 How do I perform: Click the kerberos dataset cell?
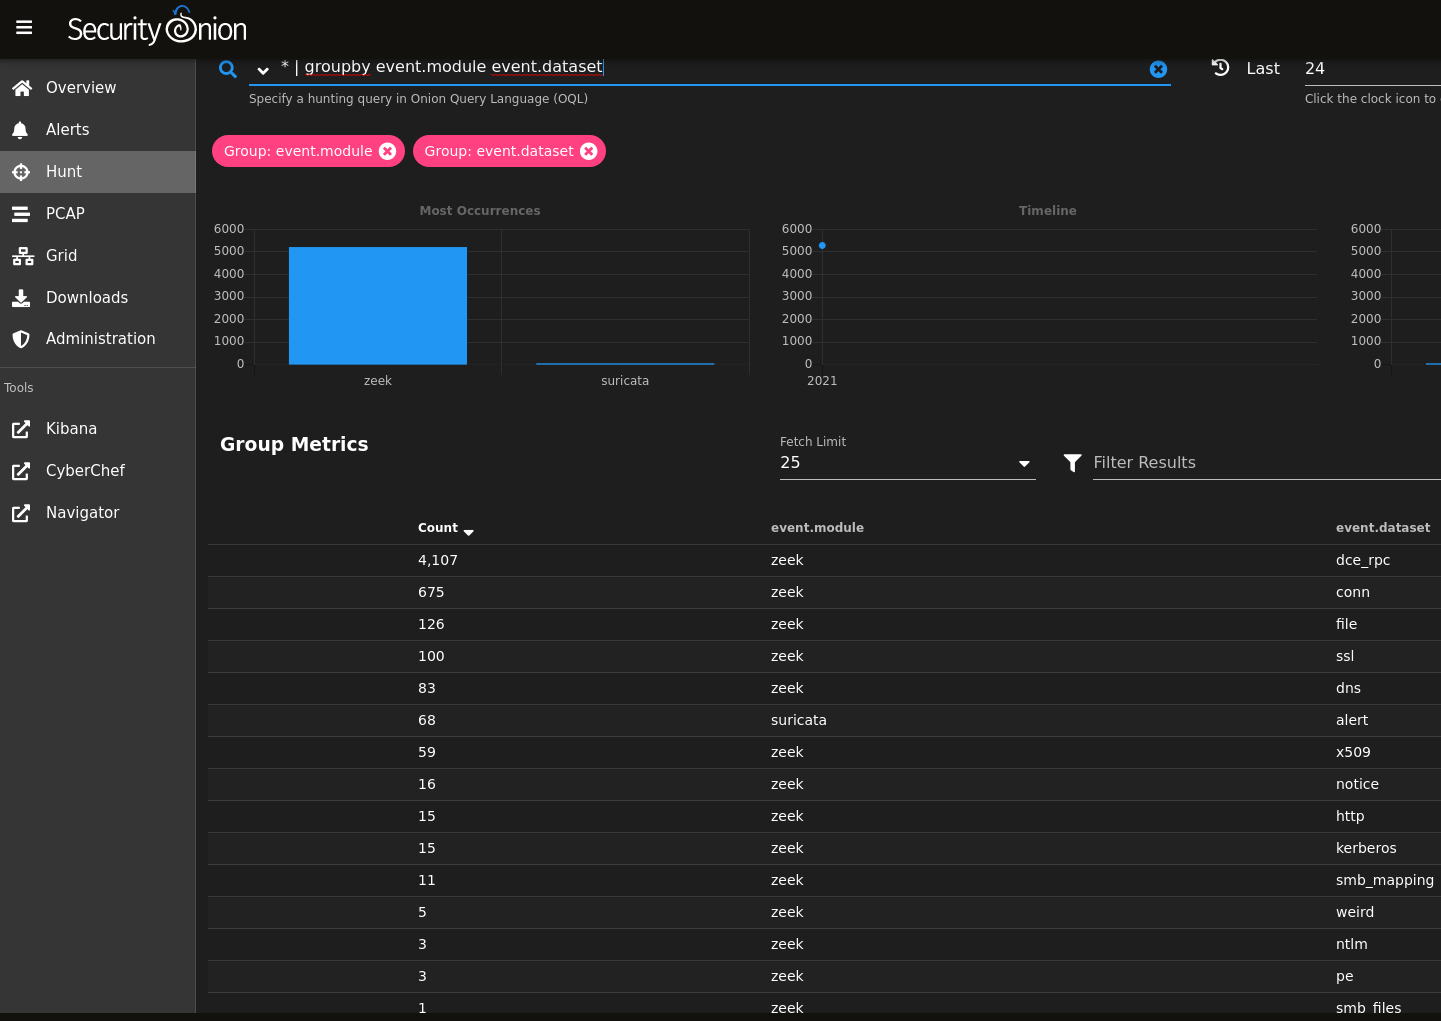pos(1366,848)
